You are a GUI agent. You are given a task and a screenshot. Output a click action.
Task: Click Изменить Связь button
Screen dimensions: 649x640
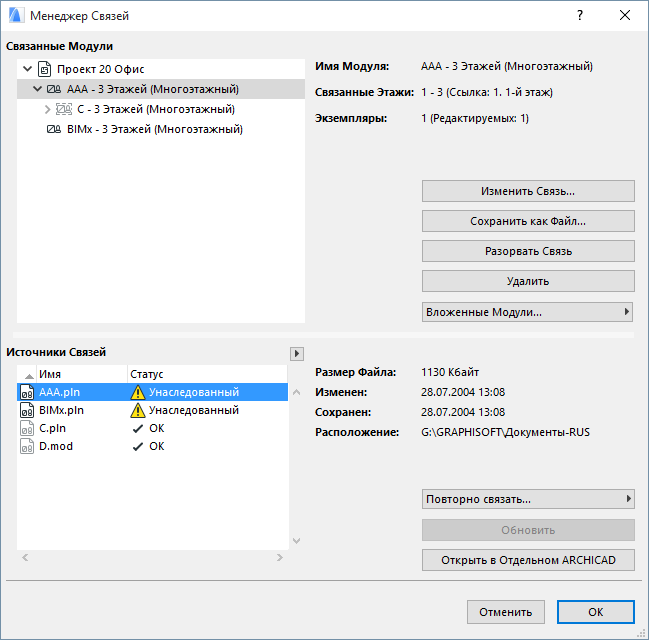pyautogui.click(x=528, y=191)
